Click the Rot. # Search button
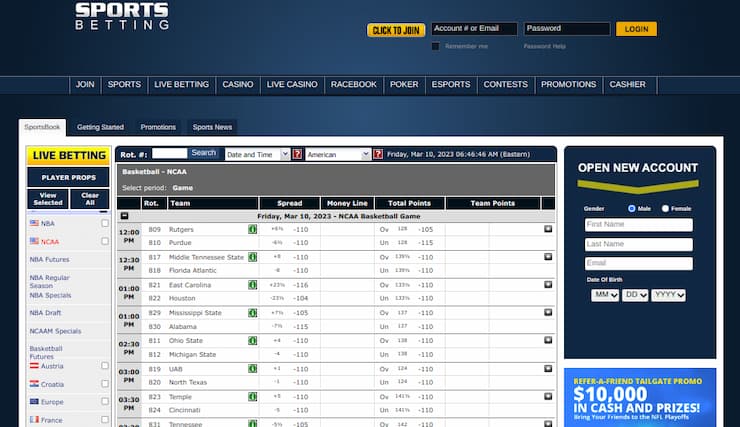The width and height of the screenshot is (740, 427). [x=203, y=153]
